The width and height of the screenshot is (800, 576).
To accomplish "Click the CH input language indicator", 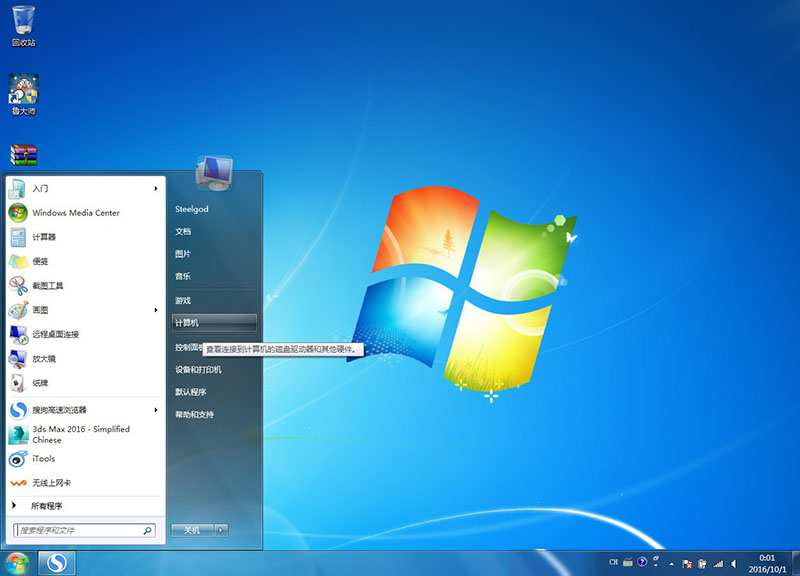I will [x=614, y=563].
